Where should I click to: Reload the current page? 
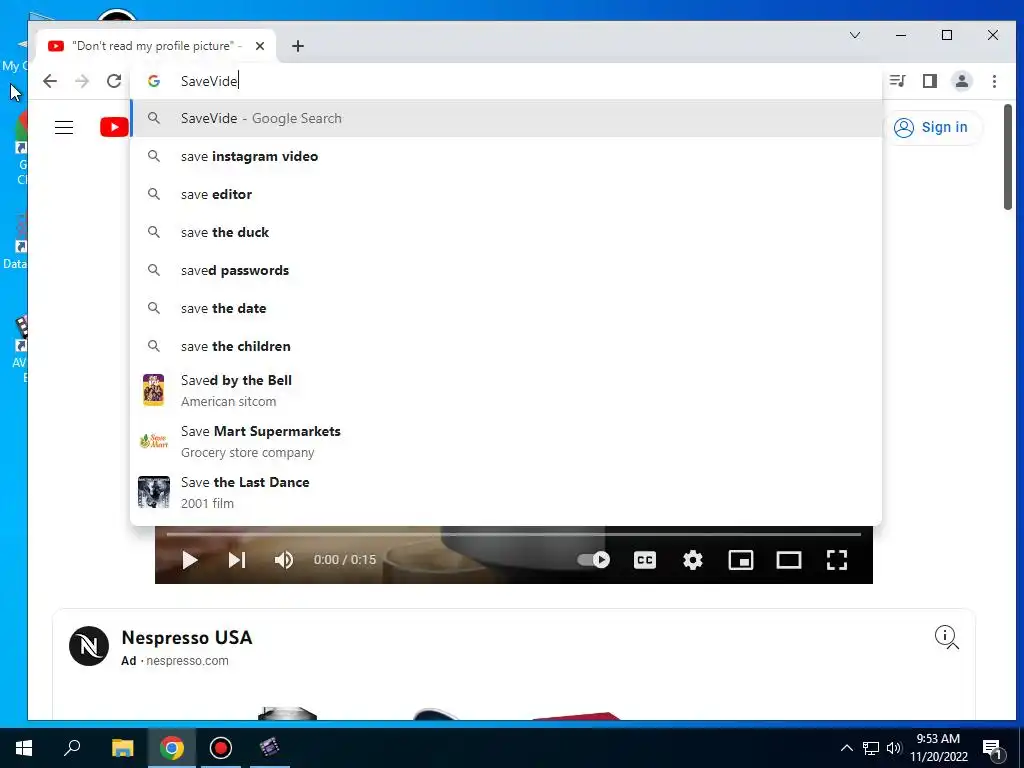click(114, 81)
